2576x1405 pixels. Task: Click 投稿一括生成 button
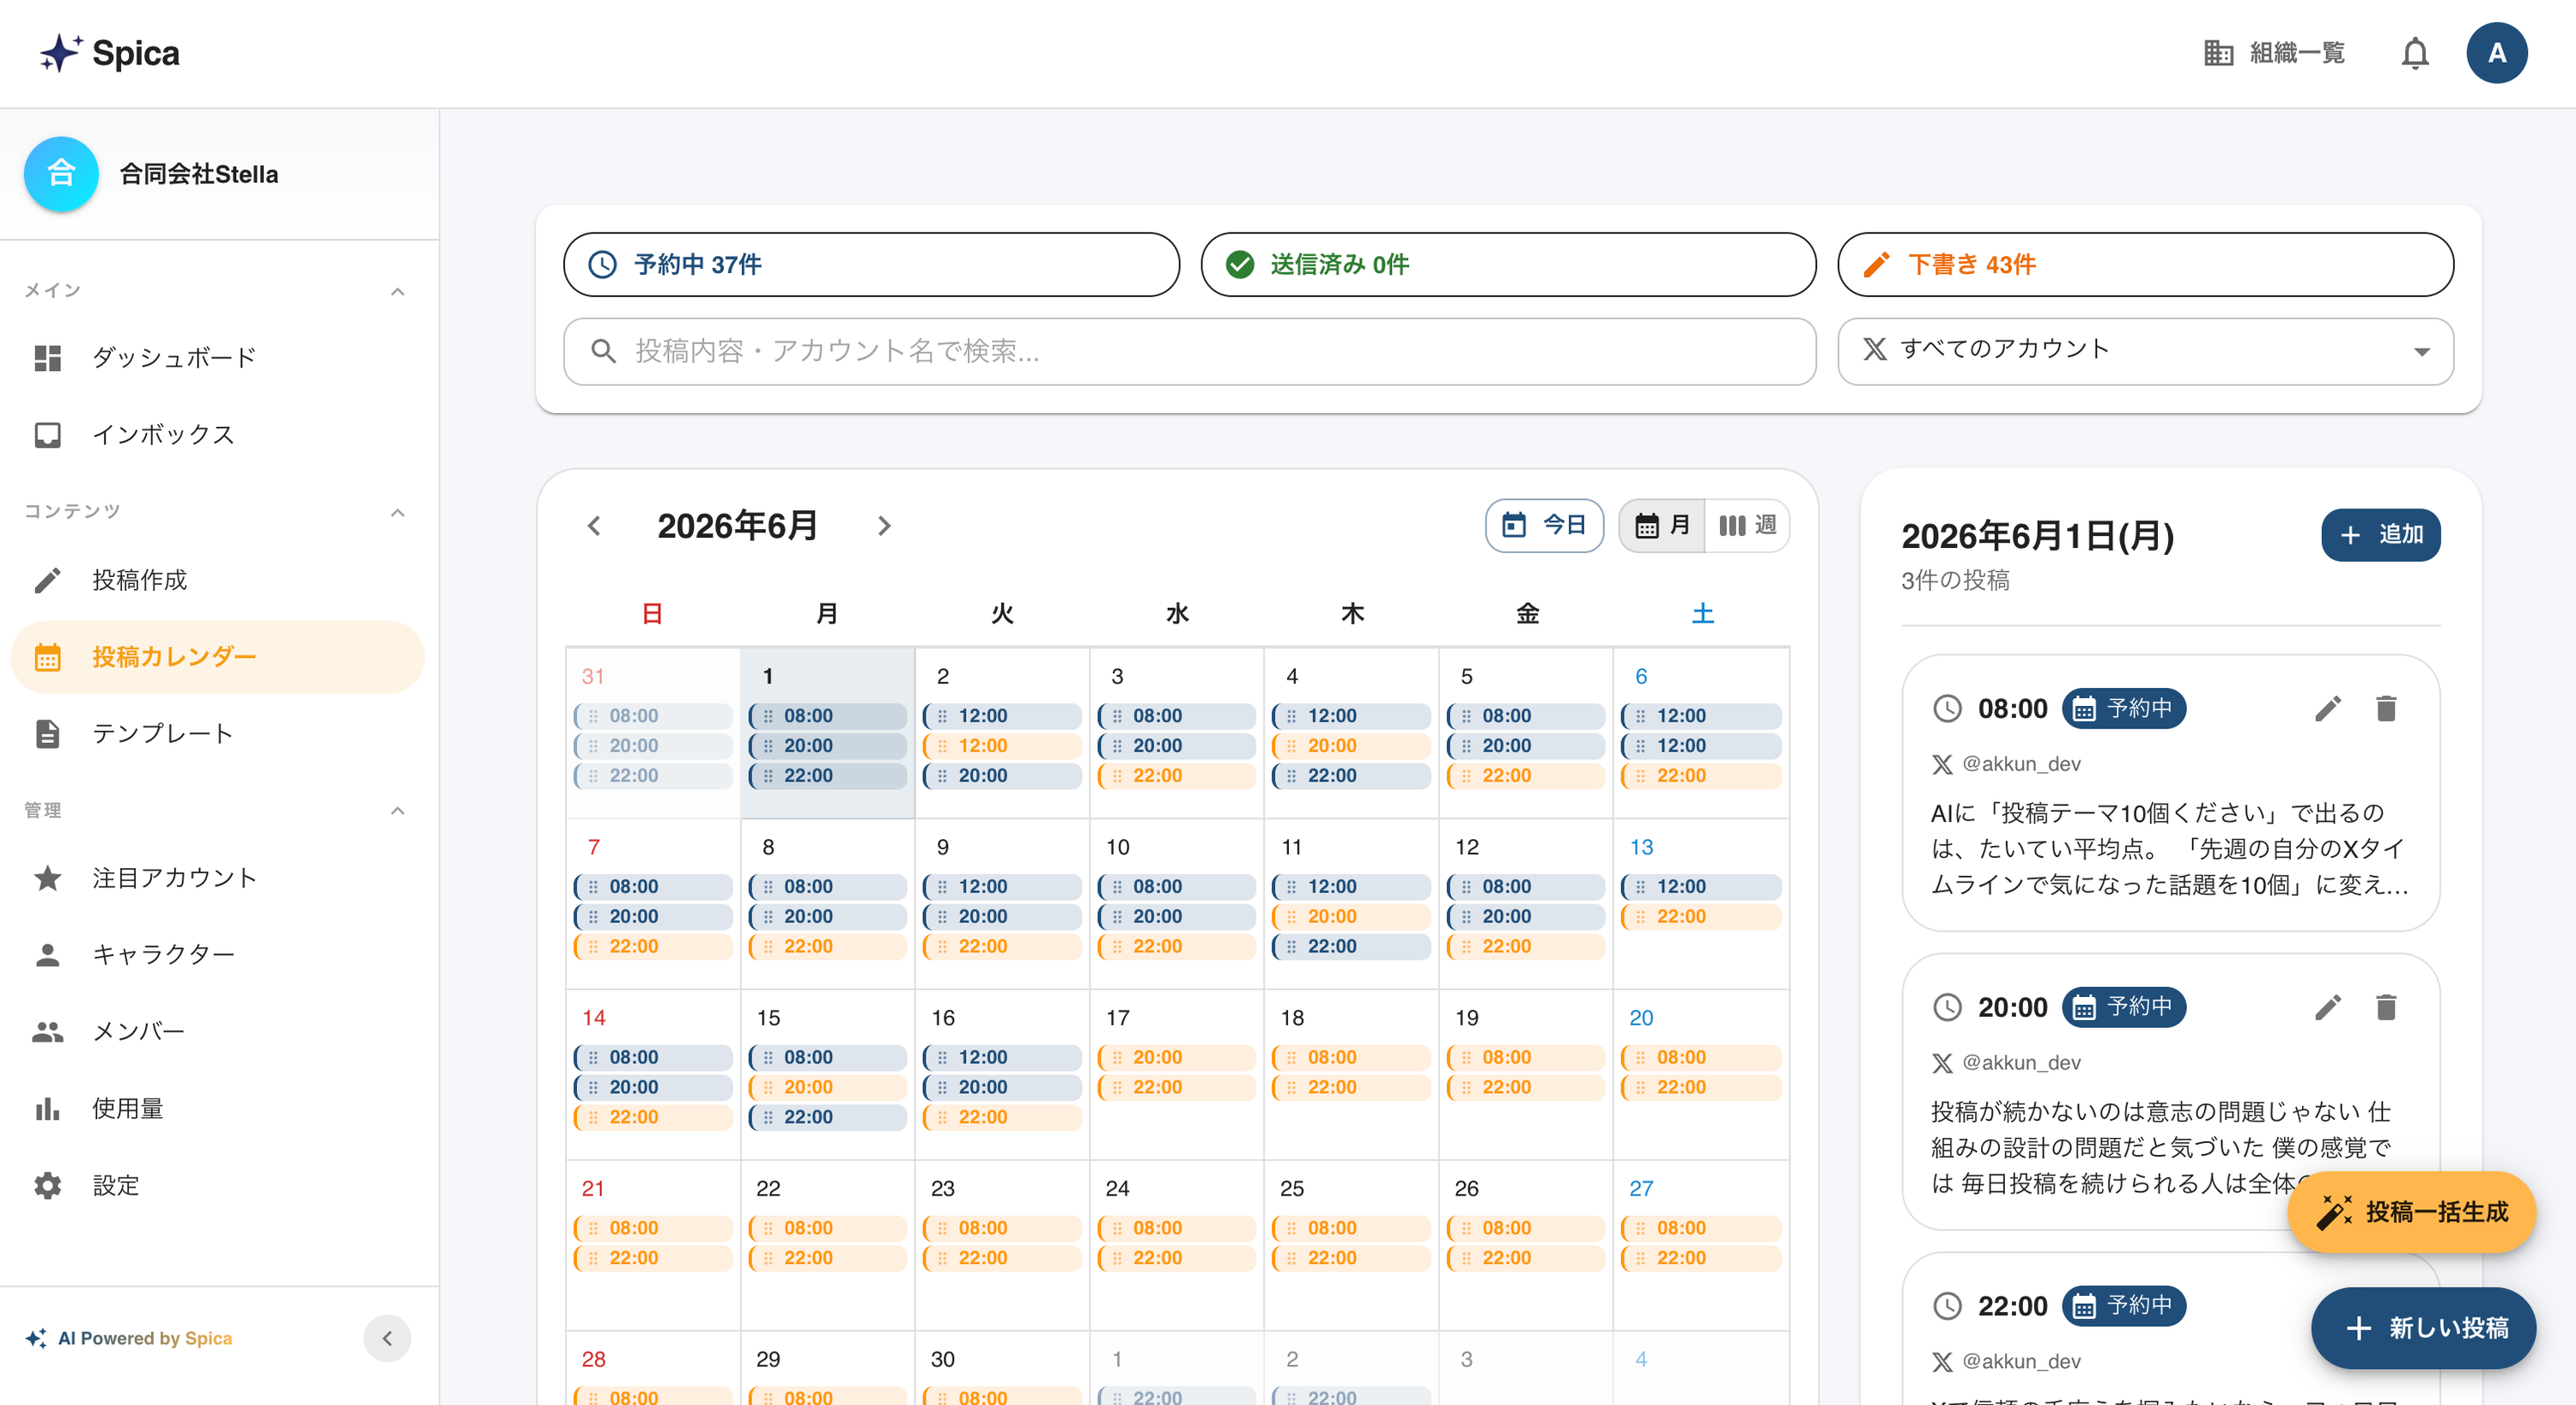pos(2412,1212)
